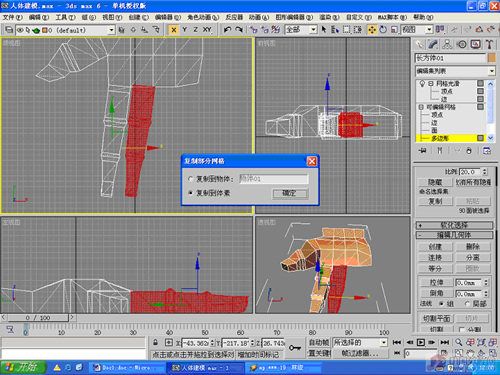Click the Show End Result icon

click(440, 151)
